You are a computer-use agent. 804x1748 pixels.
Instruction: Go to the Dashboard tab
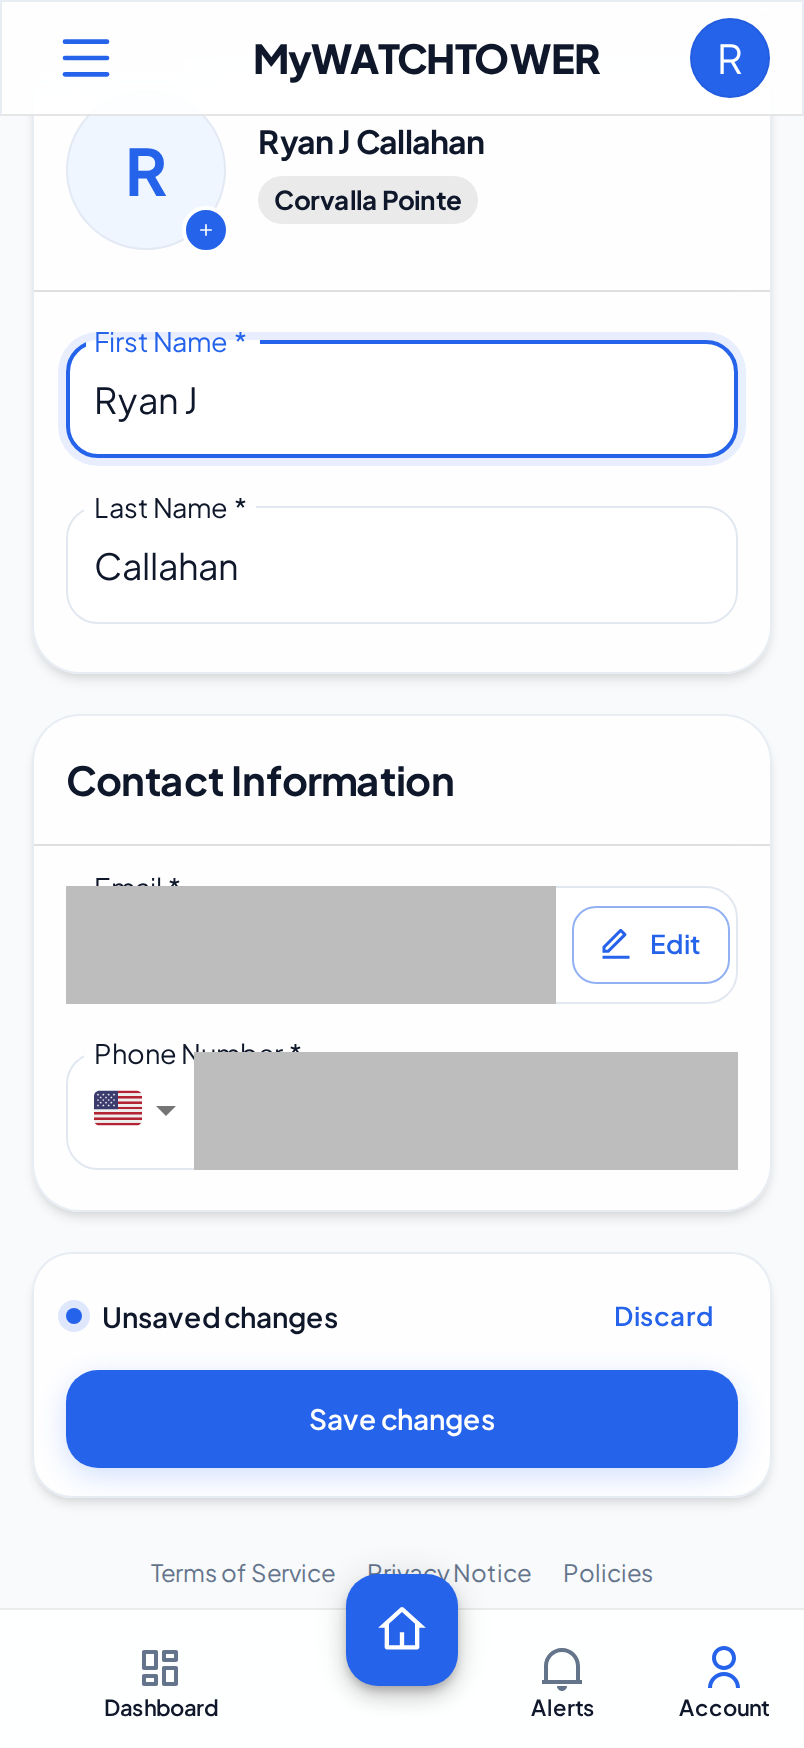161,1684
